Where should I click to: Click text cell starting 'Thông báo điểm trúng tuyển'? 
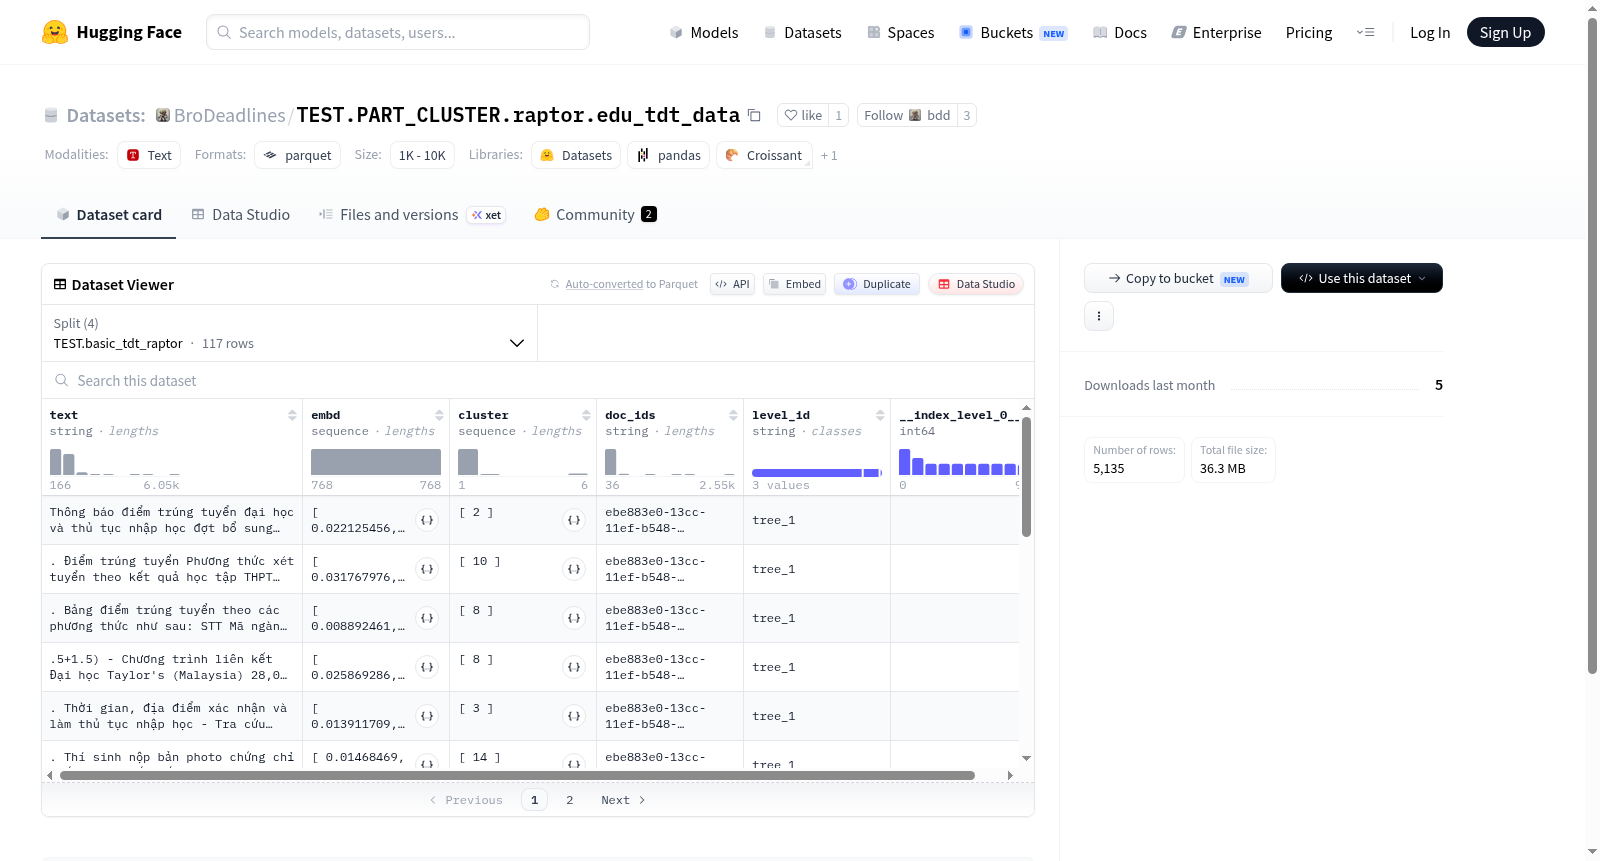tap(172, 520)
